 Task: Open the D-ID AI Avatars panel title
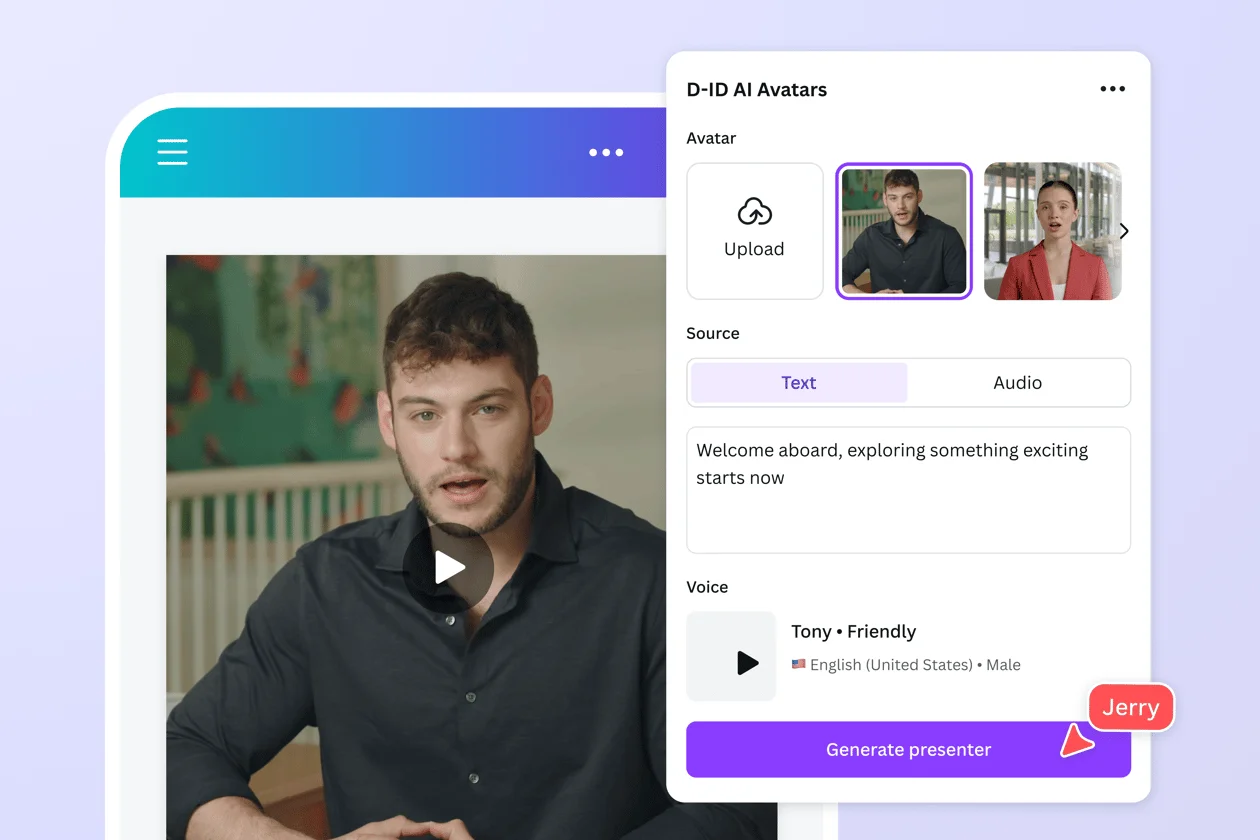pos(756,89)
